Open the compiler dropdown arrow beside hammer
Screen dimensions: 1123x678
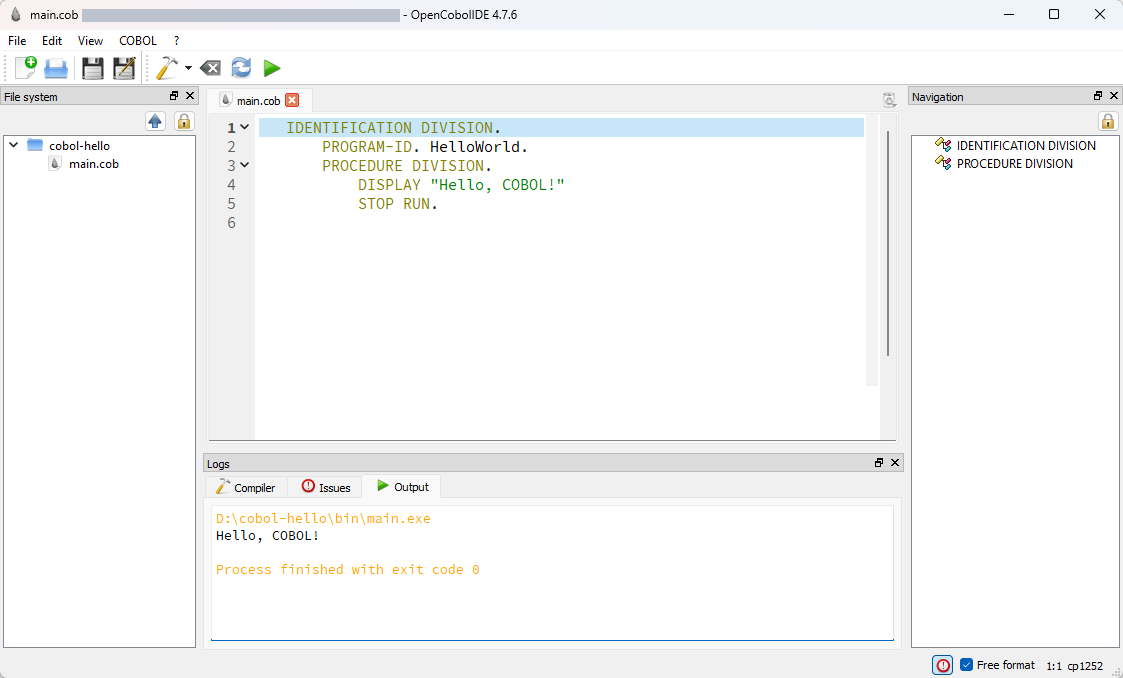[x=188, y=69]
